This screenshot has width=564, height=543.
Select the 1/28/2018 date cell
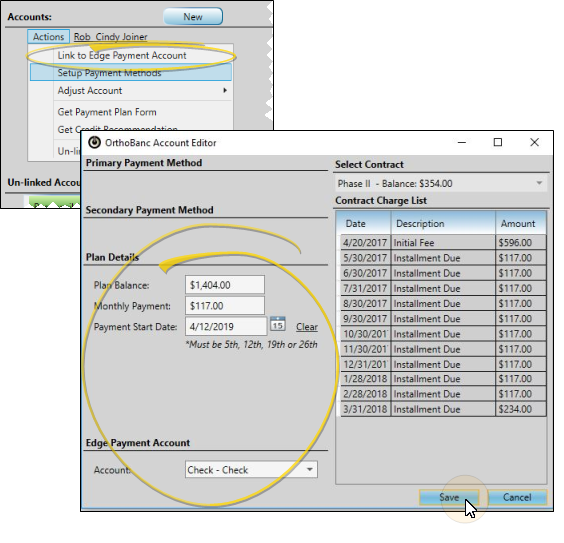[365, 379]
